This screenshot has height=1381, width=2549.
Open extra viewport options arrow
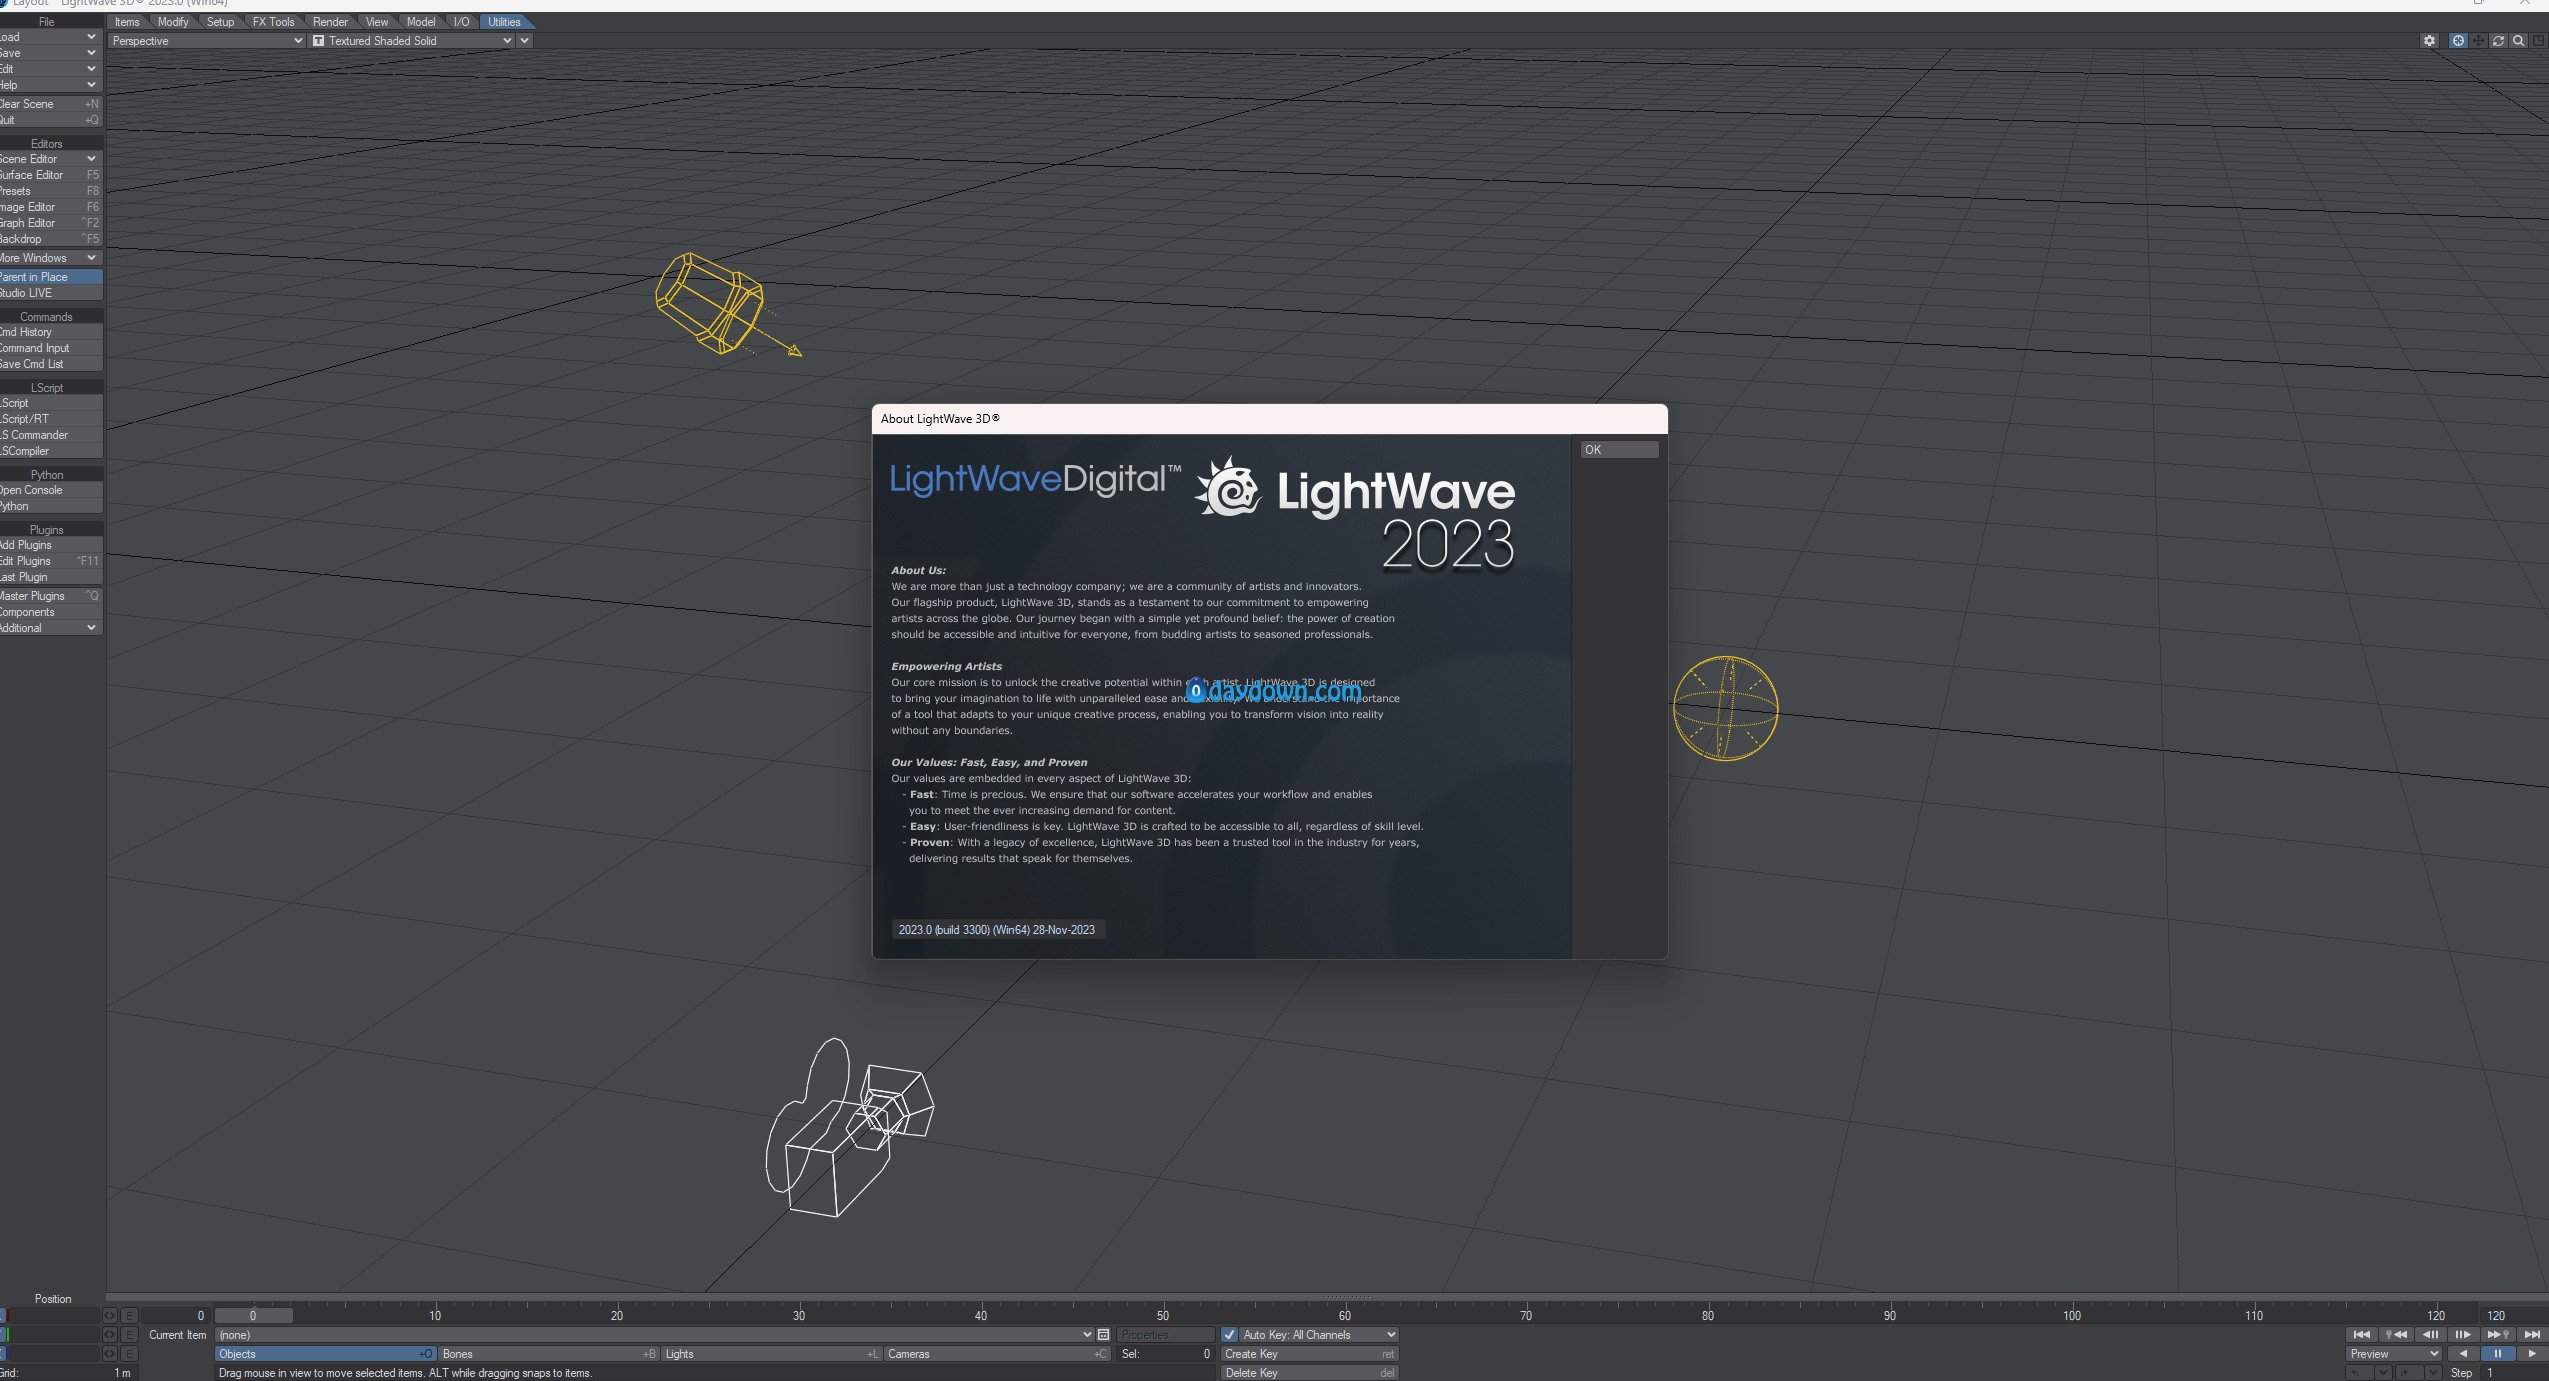(524, 41)
